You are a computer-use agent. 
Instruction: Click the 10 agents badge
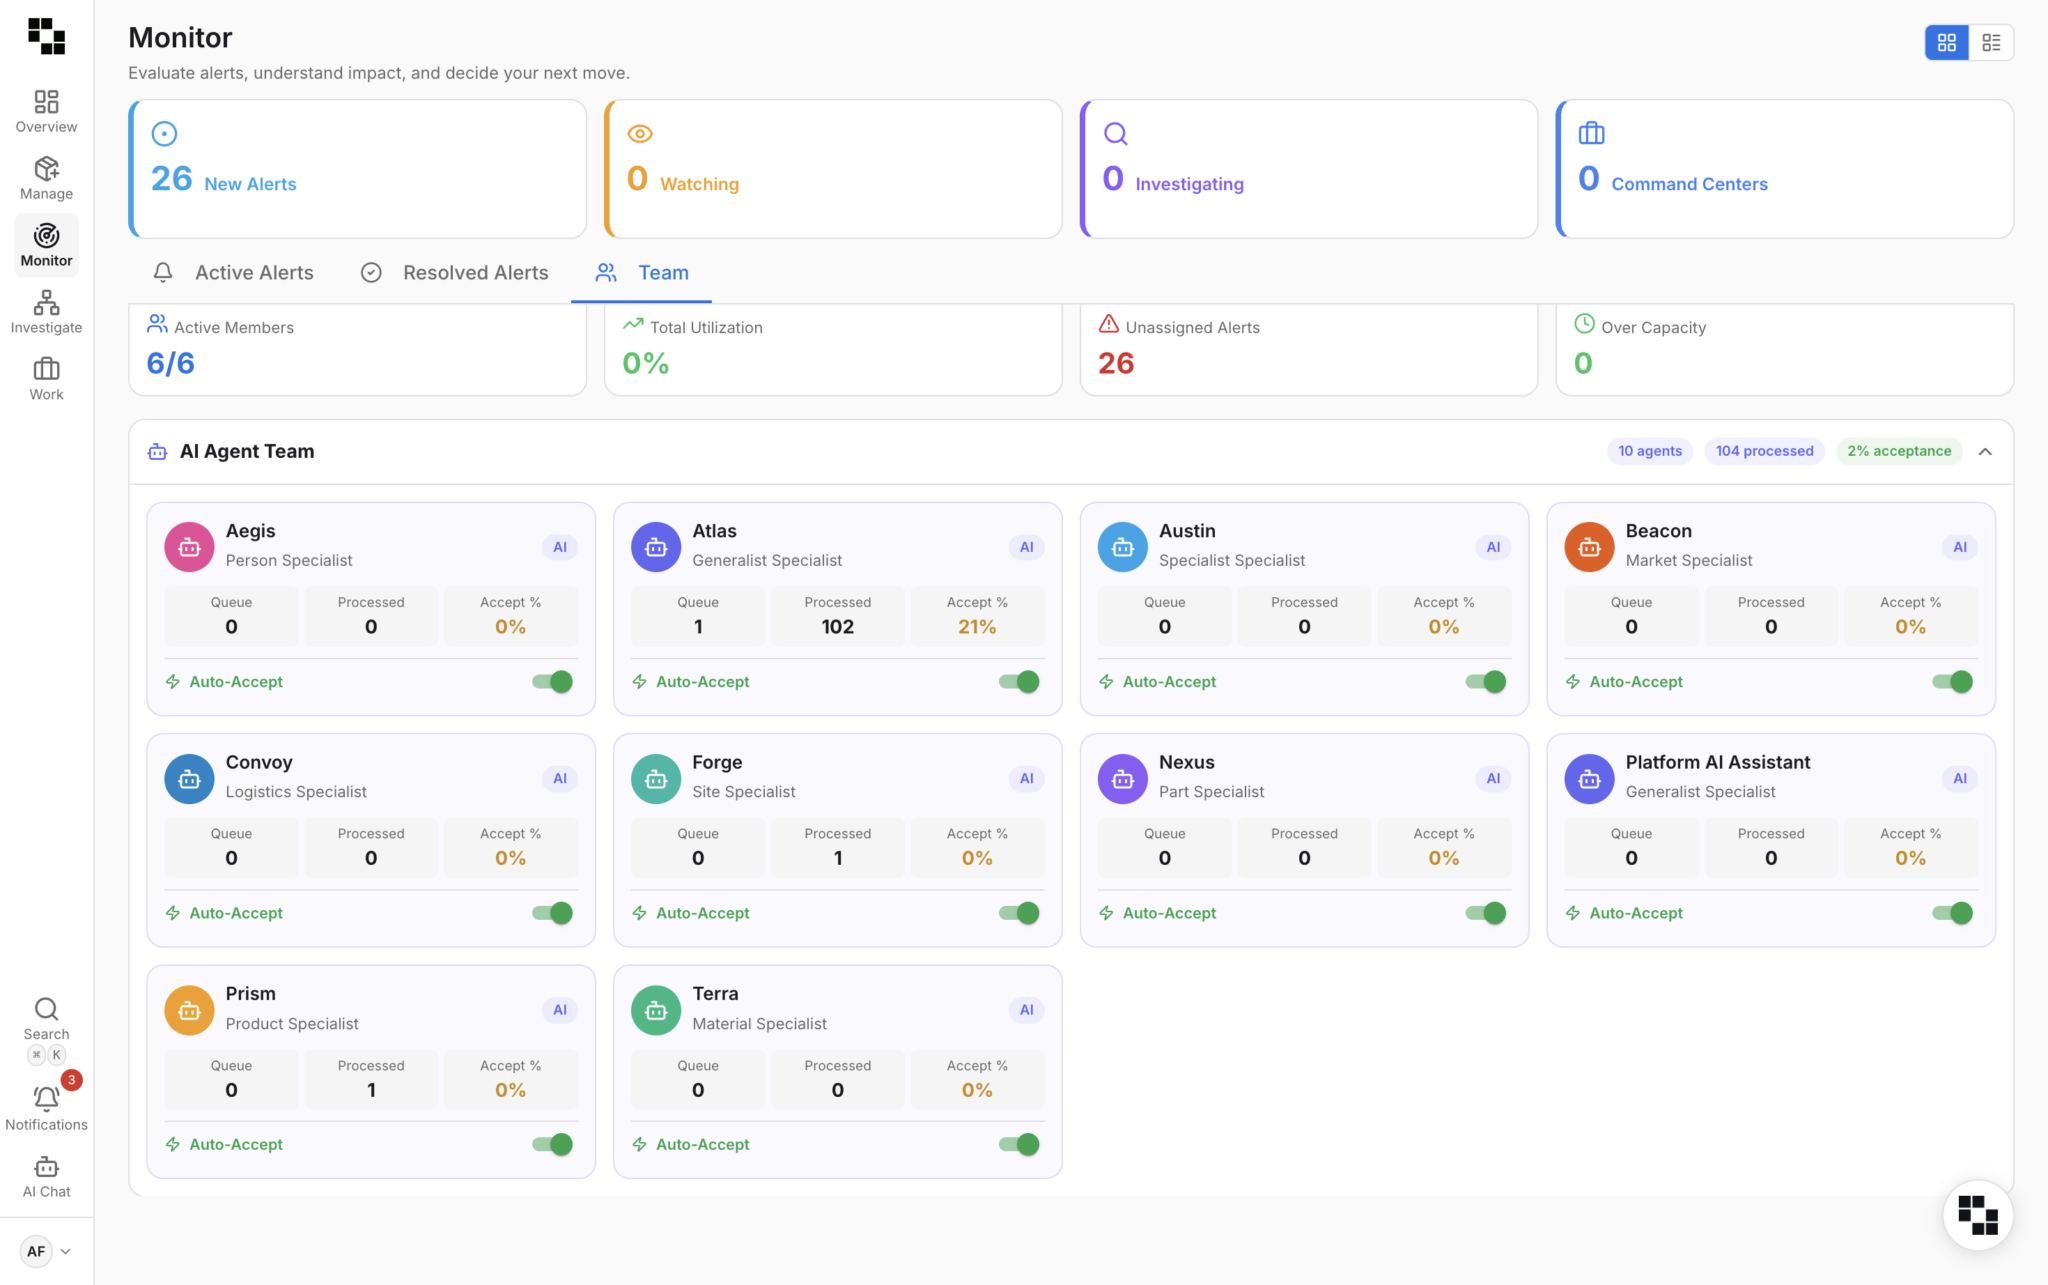coord(1650,451)
